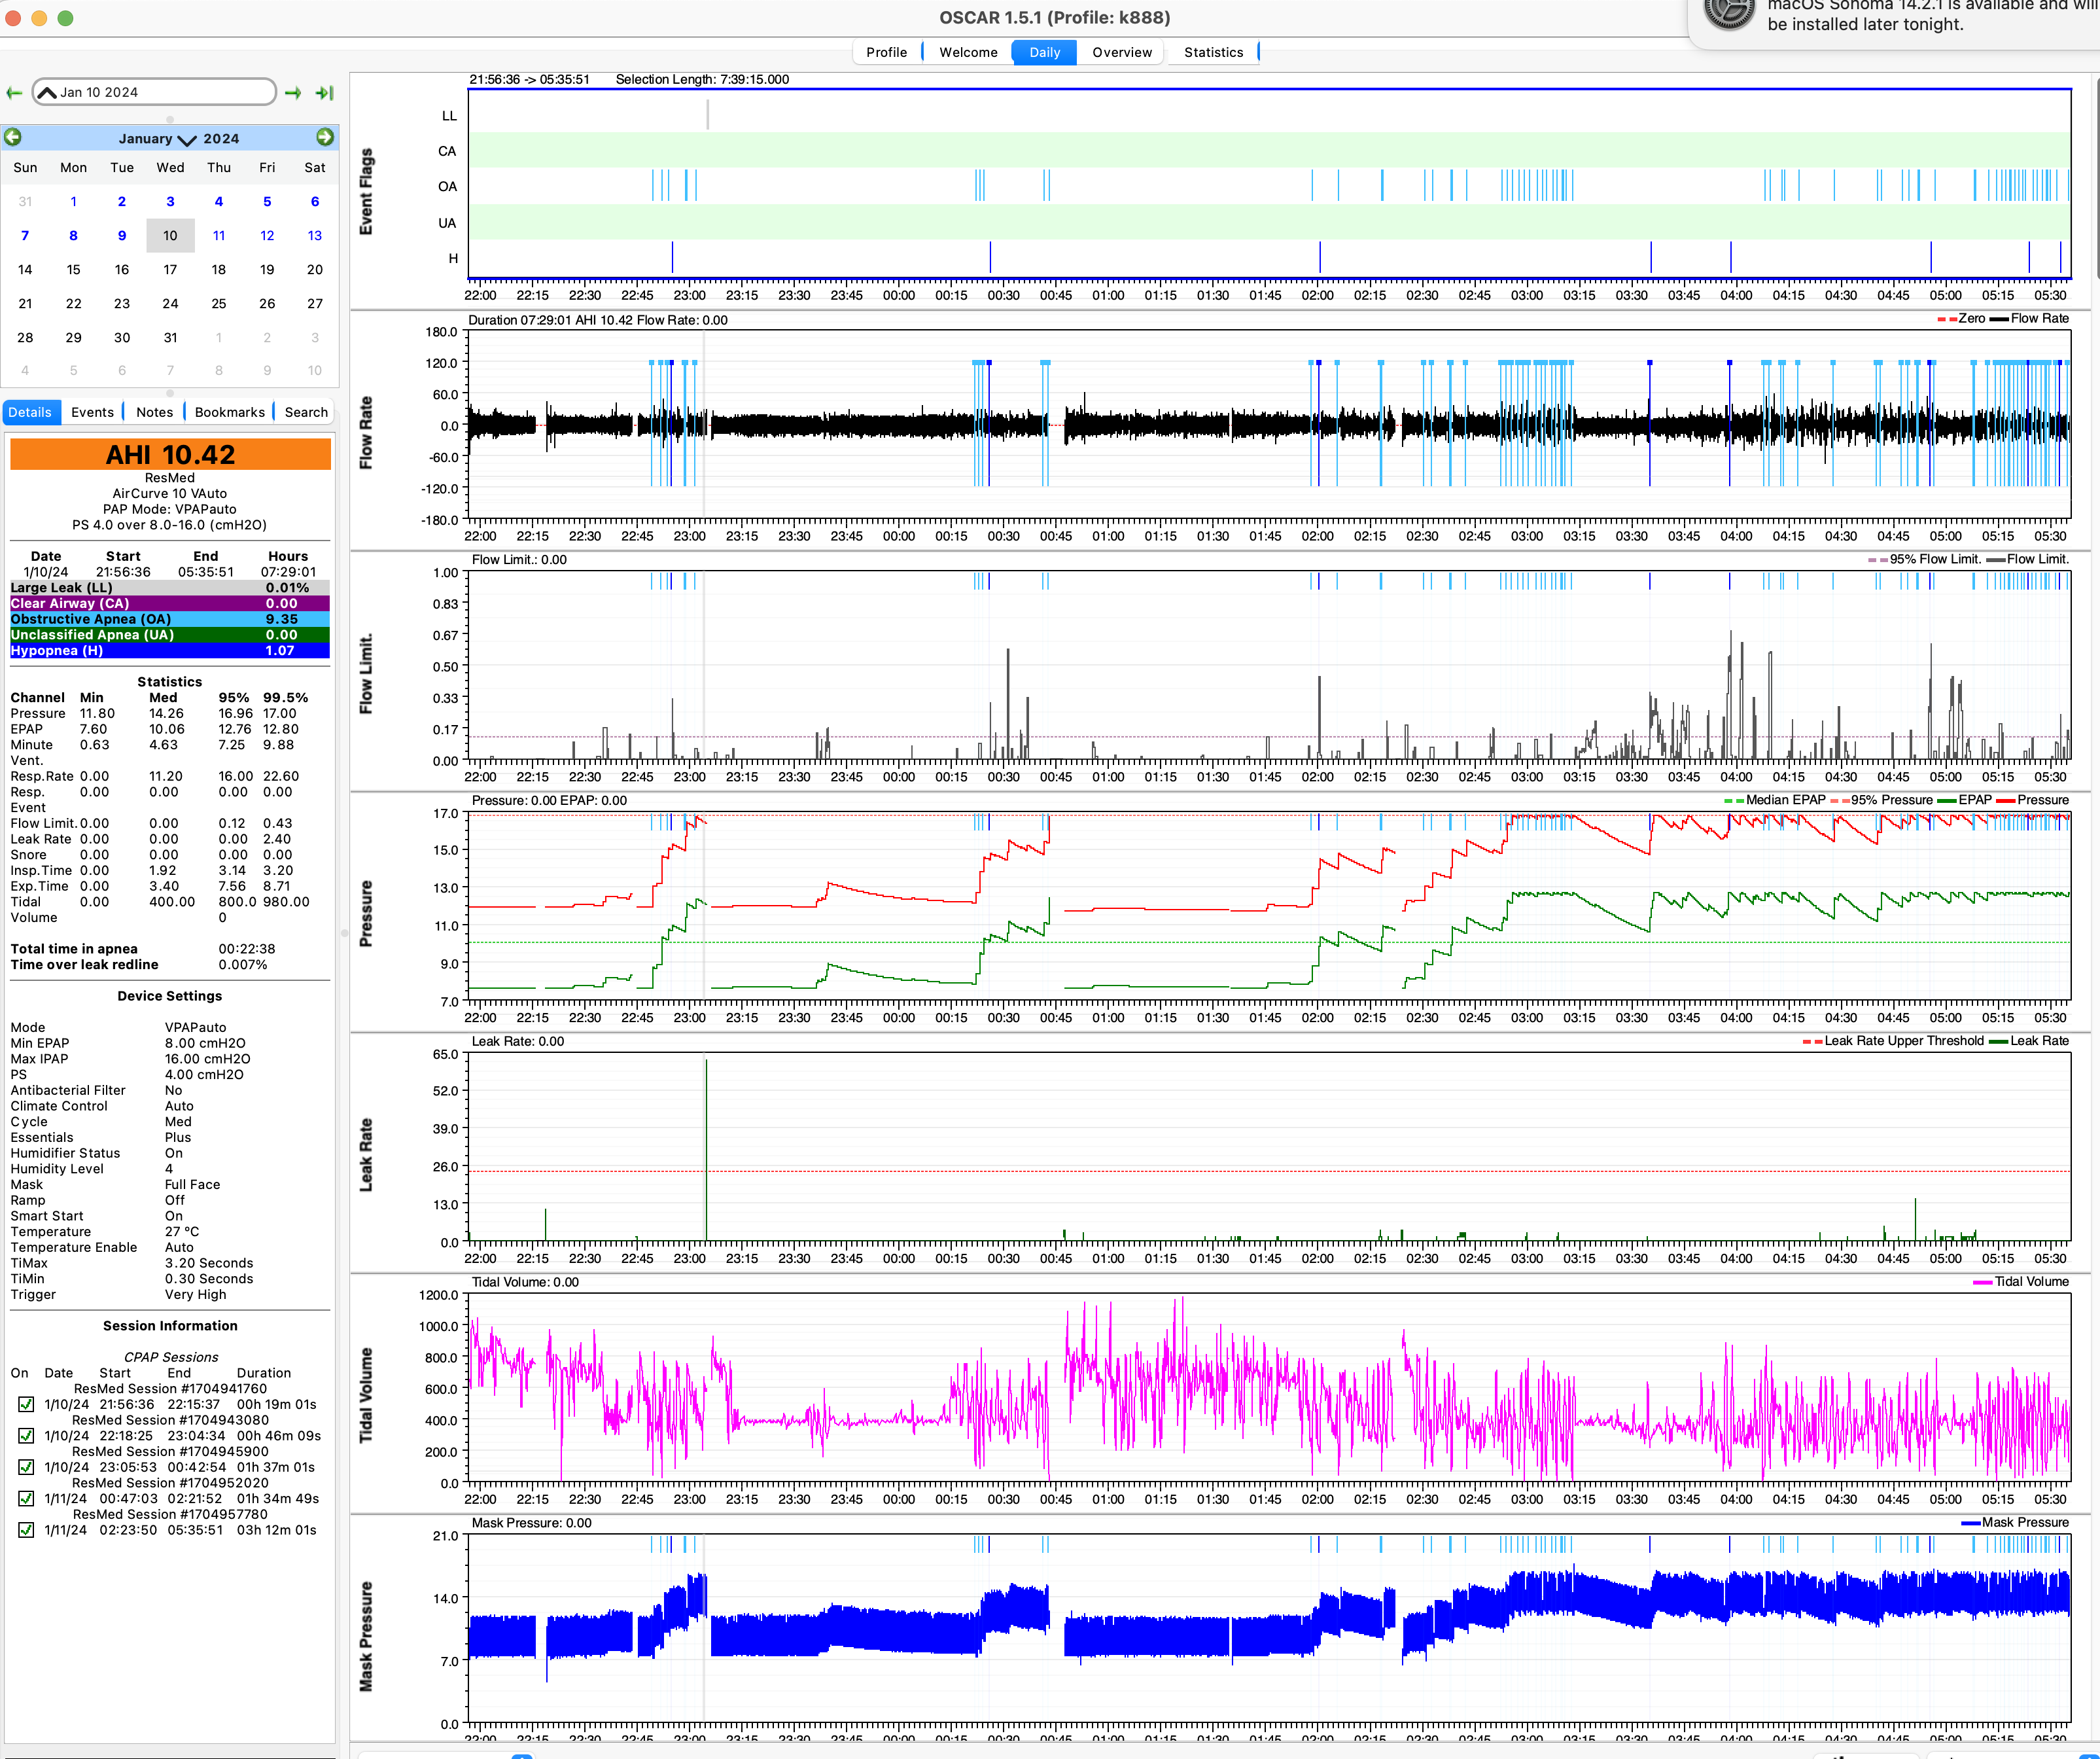Viewport: 2100px width, 1759px height.
Task: Click the Unclassified Apnea (UA) row
Action: 170,635
